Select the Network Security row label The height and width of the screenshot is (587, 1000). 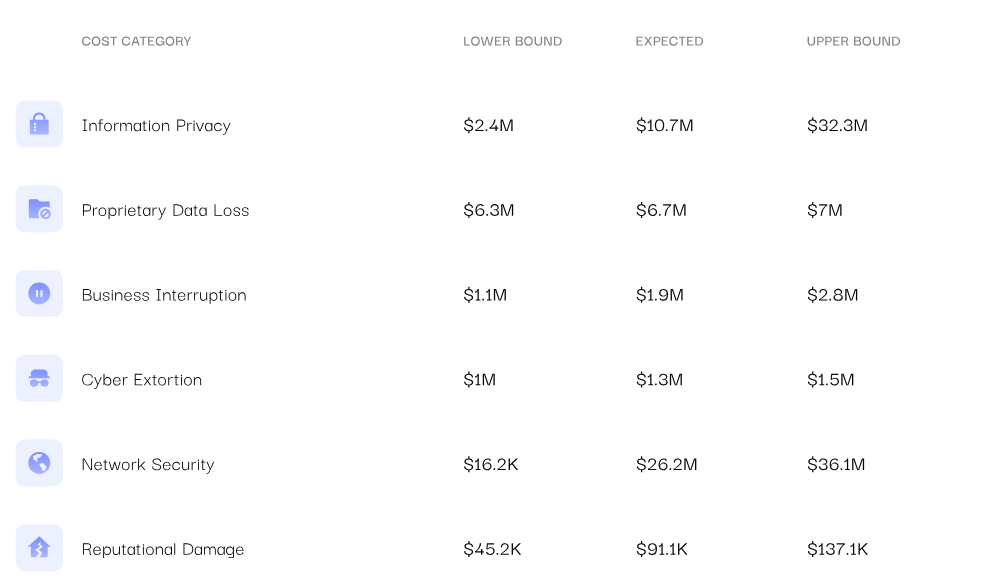[x=148, y=465]
